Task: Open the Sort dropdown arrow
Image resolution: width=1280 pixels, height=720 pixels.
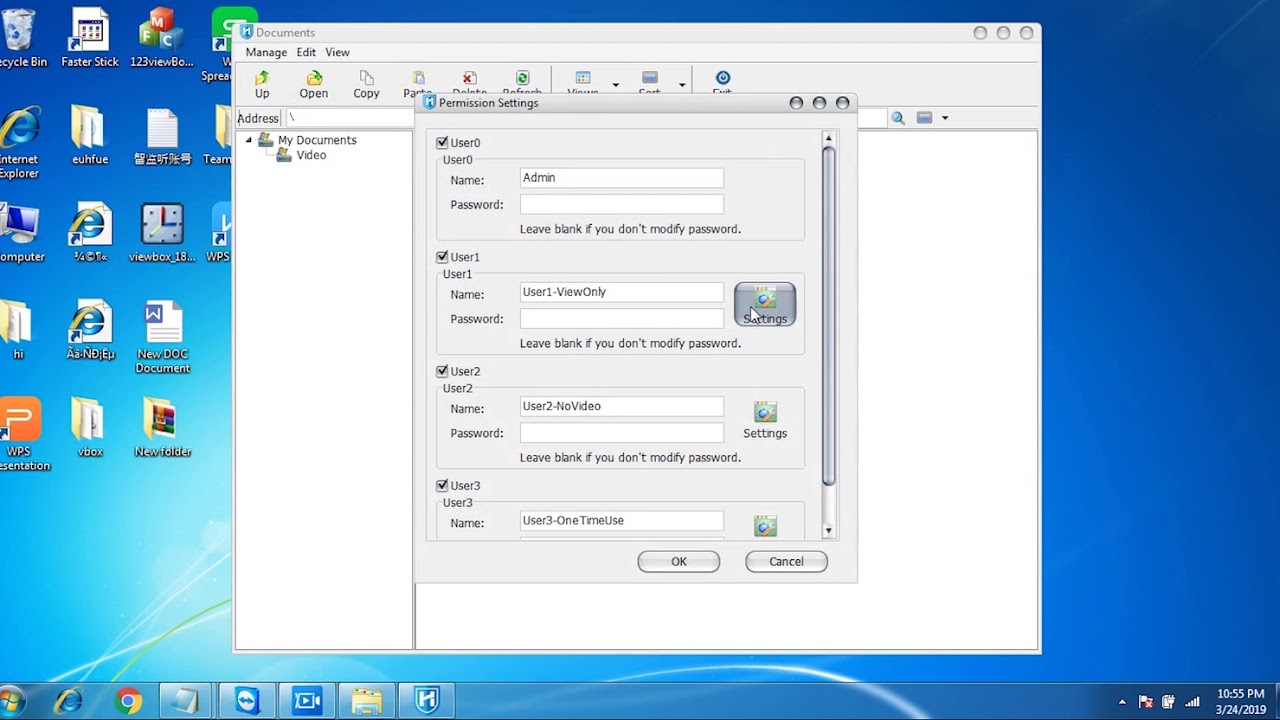Action: [x=682, y=85]
